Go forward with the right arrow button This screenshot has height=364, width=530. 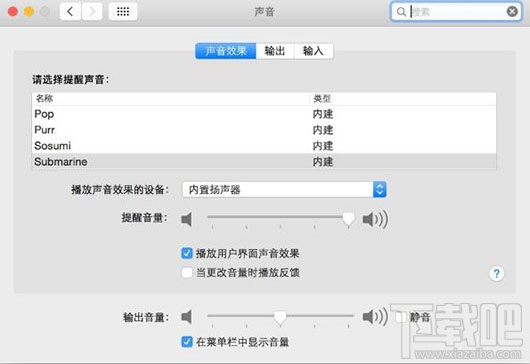pyautogui.click(x=92, y=12)
